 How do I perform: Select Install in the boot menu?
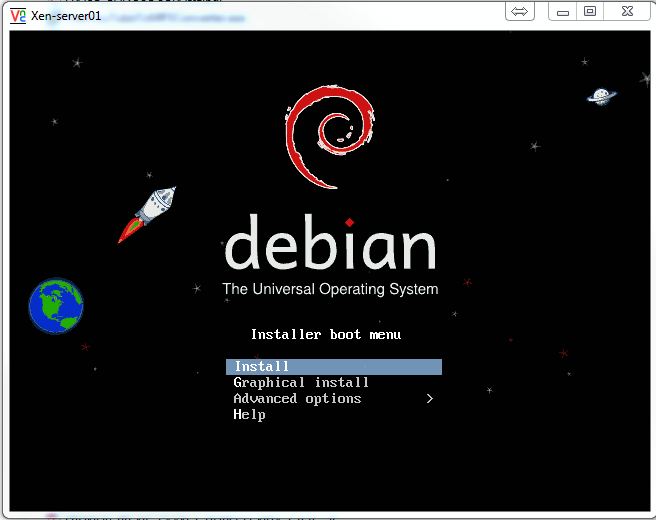(x=262, y=367)
